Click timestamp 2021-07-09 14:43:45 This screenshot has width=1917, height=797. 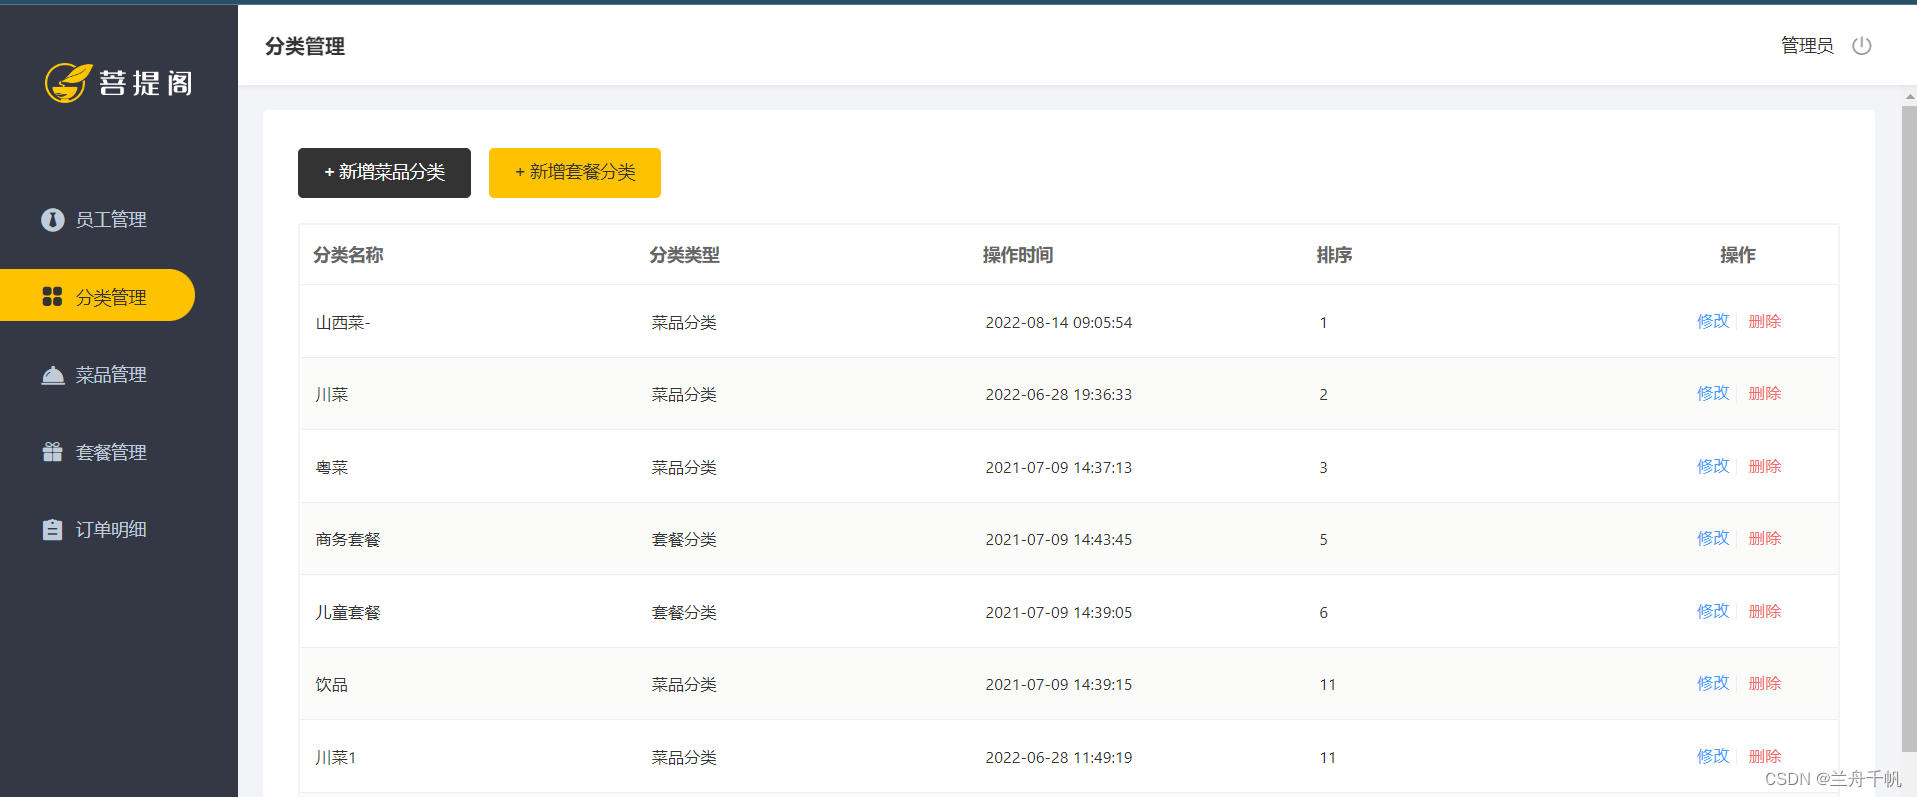pos(1059,539)
